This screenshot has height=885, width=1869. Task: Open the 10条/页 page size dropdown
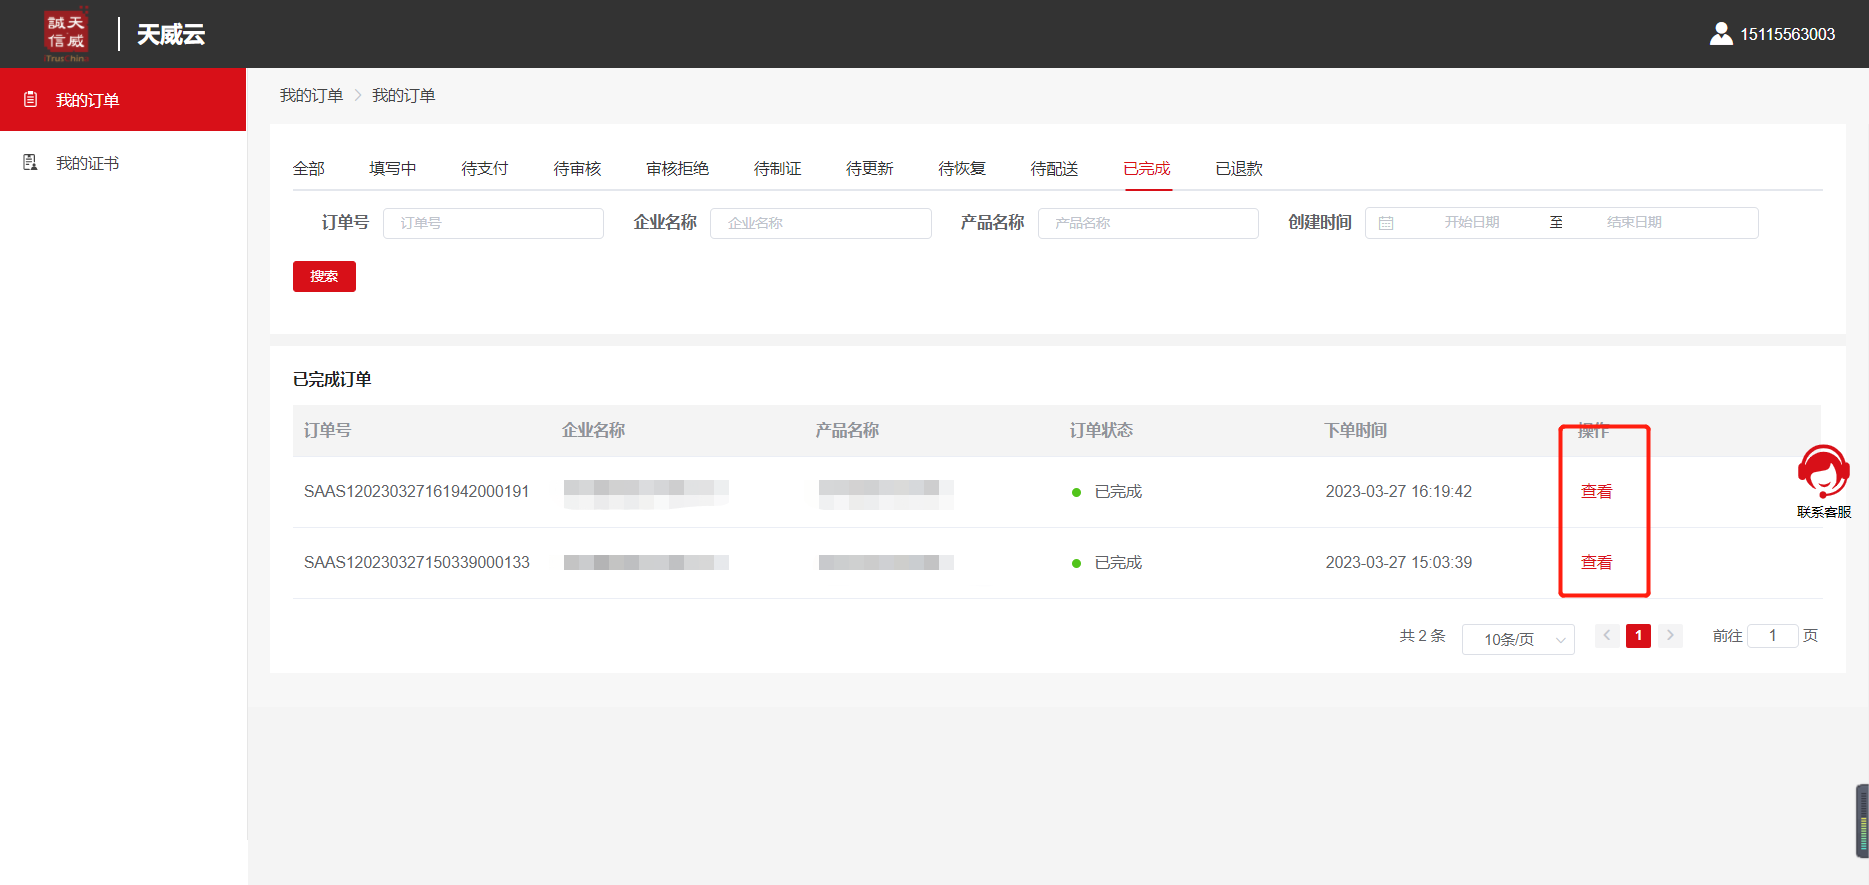[1518, 639]
